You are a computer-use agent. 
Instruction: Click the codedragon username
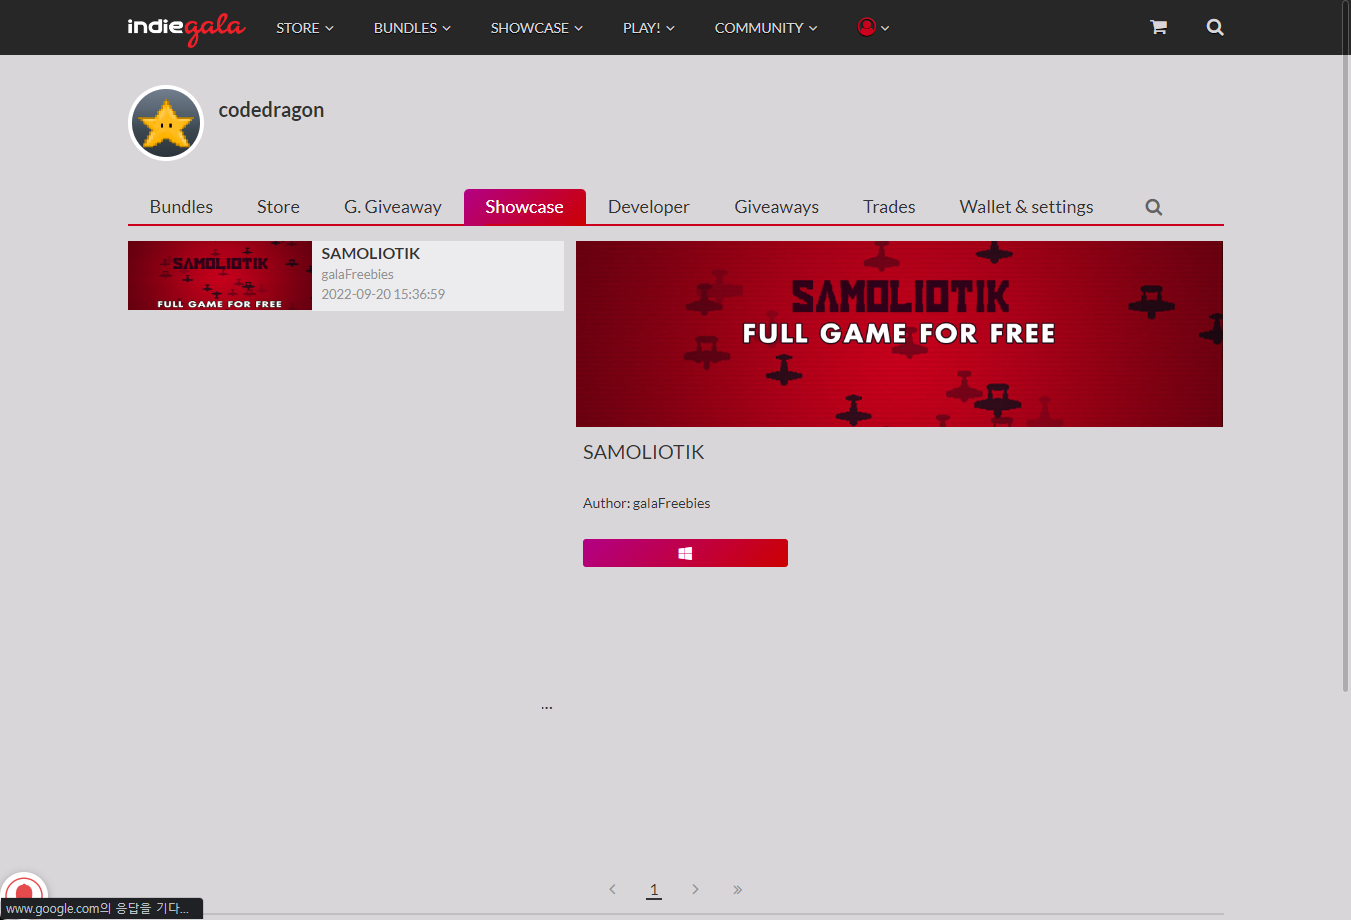tap(271, 110)
